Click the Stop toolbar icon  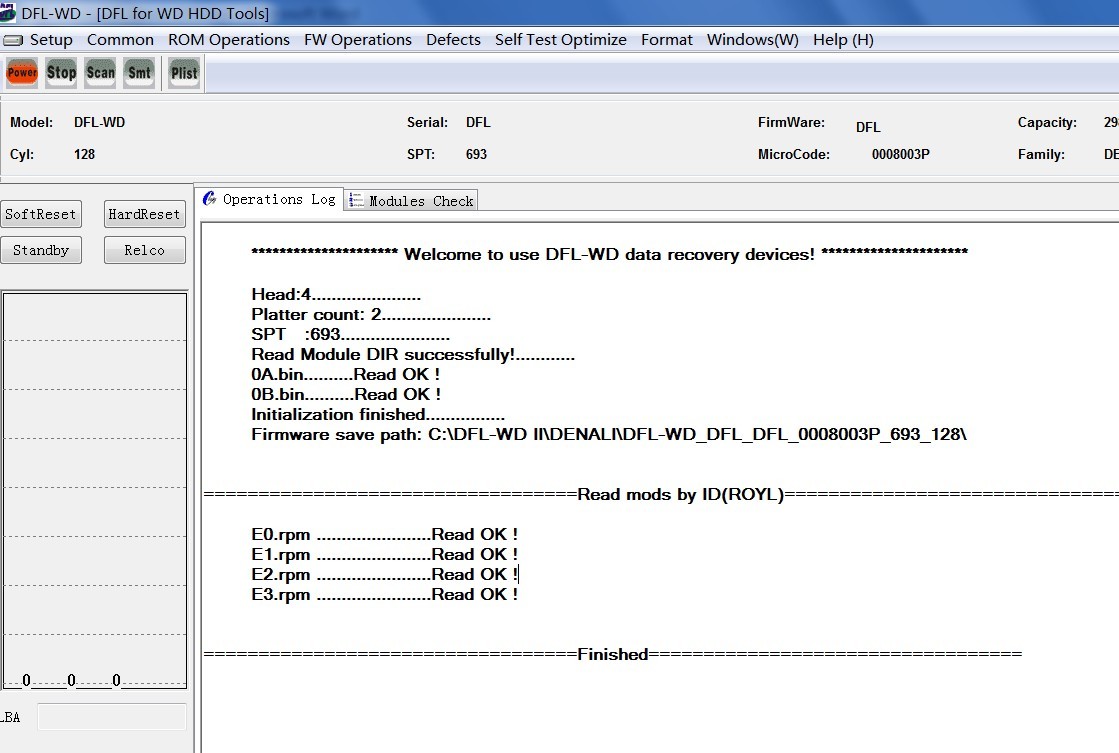(61, 73)
